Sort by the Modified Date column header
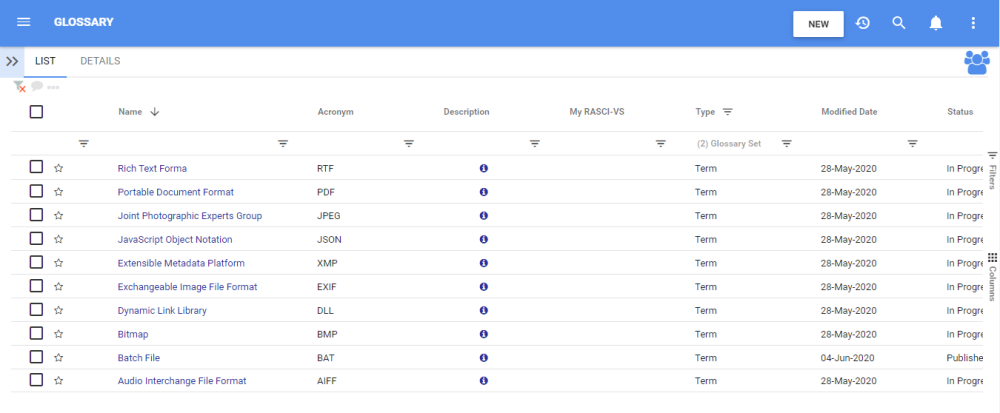The image size is (1000, 413). click(x=849, y=112)
